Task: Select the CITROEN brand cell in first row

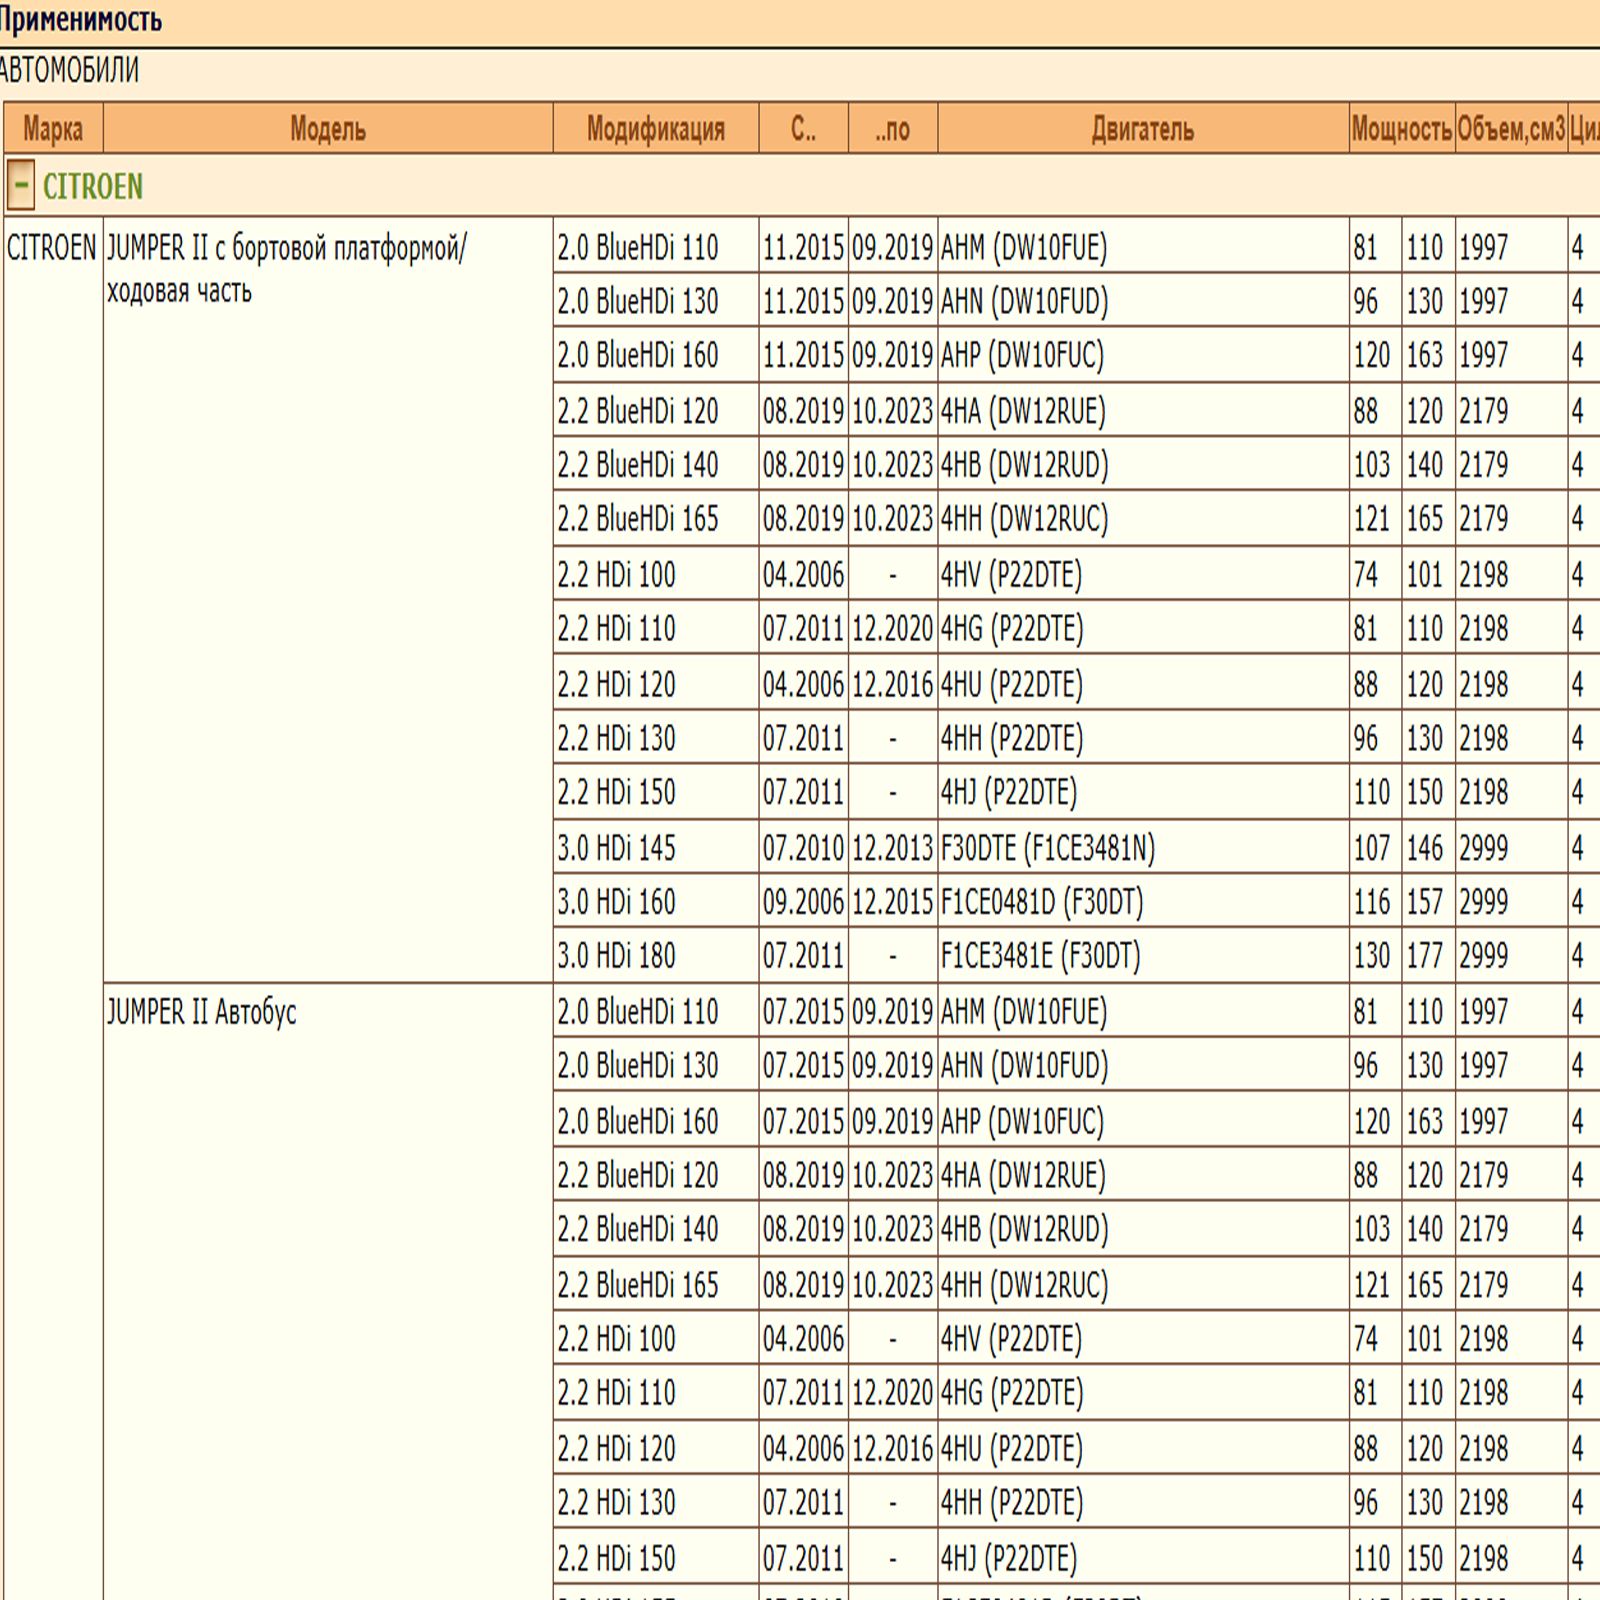Action: tap(52, 247)
